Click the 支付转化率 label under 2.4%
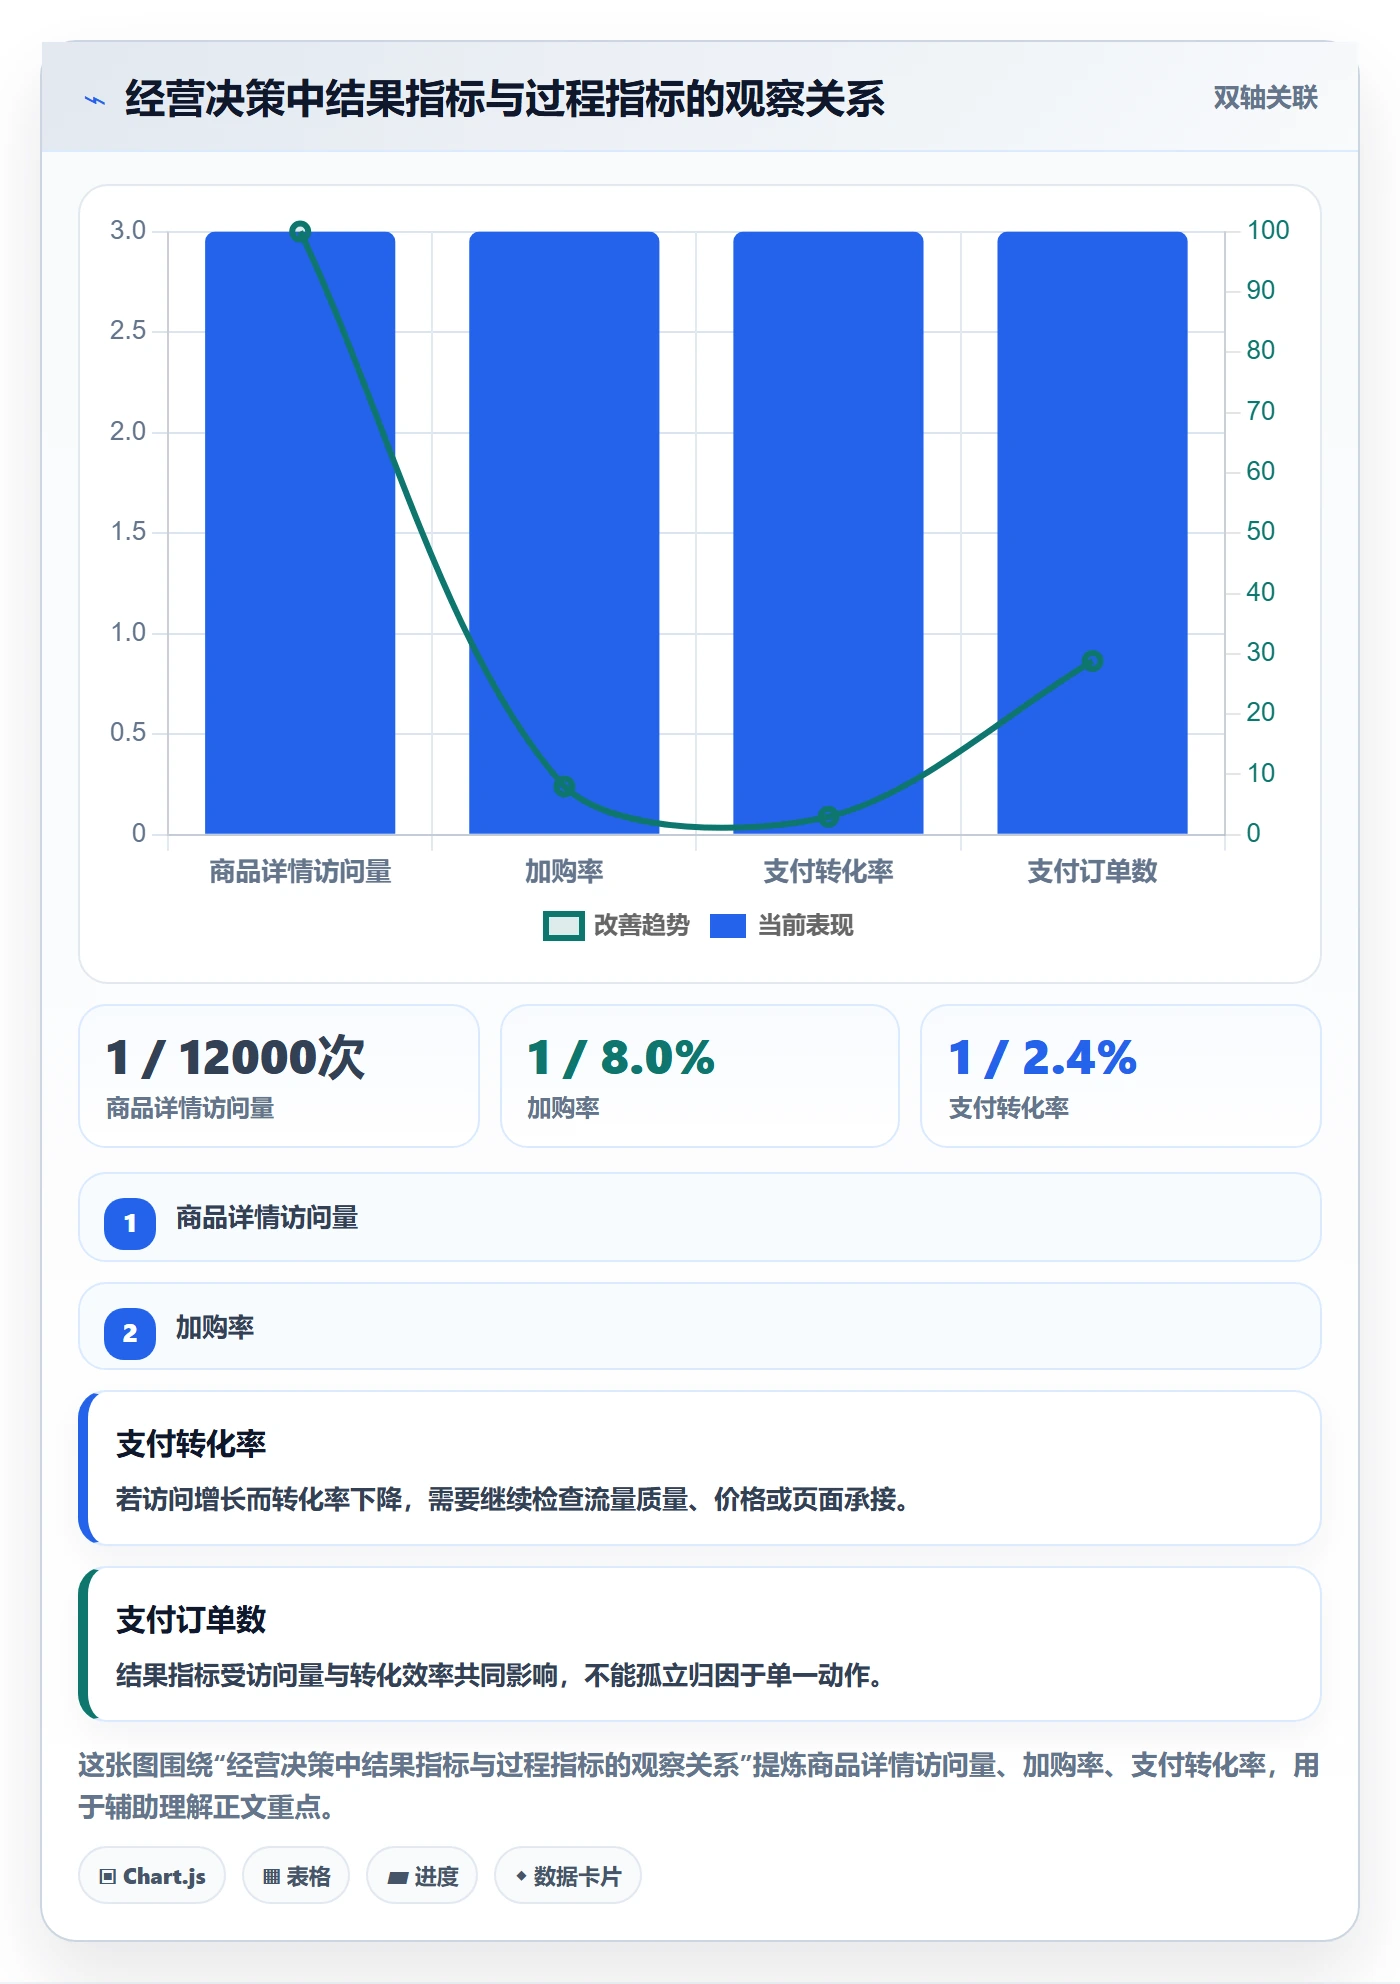 tap(1009, 1108)
